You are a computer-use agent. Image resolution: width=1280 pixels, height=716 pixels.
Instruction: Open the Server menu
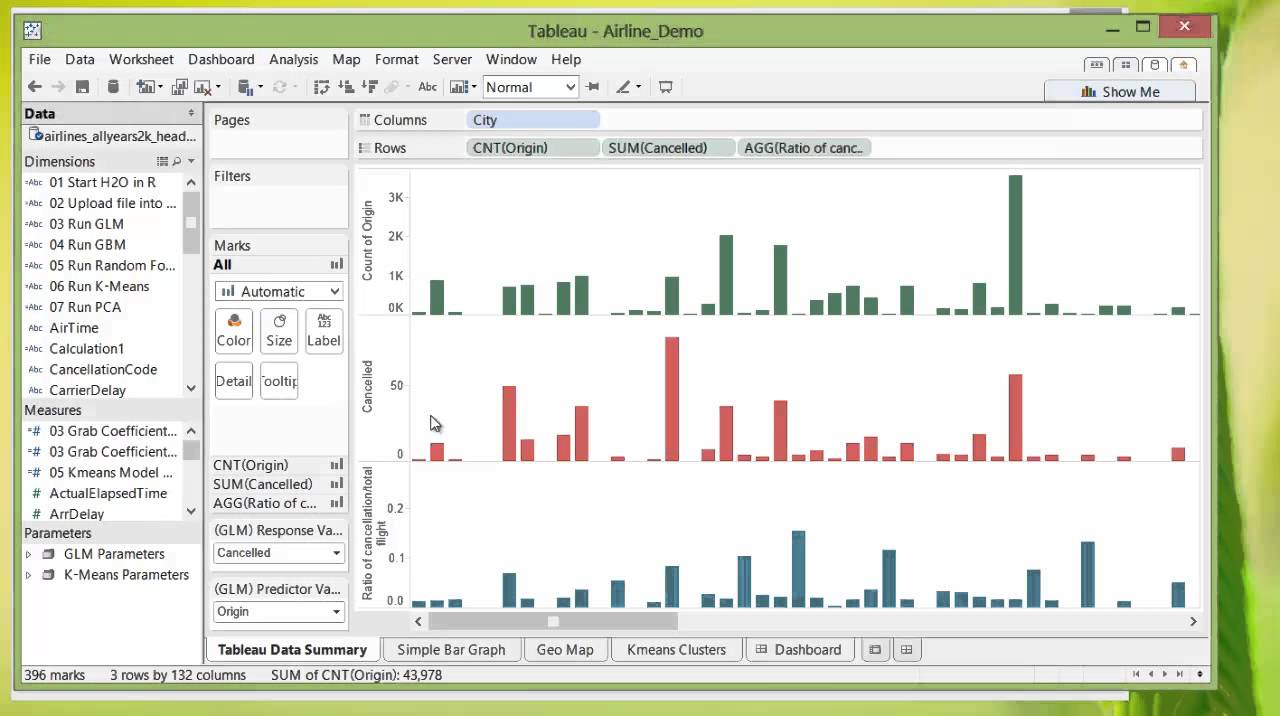[452, 59]
